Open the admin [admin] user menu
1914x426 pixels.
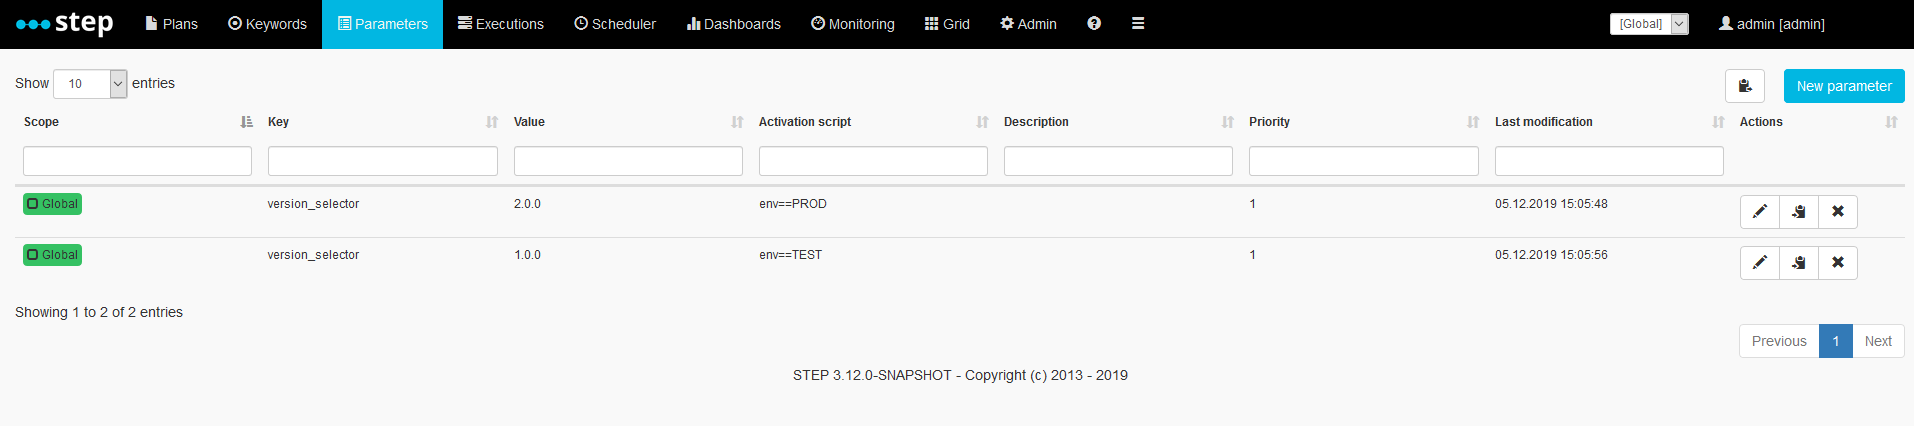(1772, 24)
